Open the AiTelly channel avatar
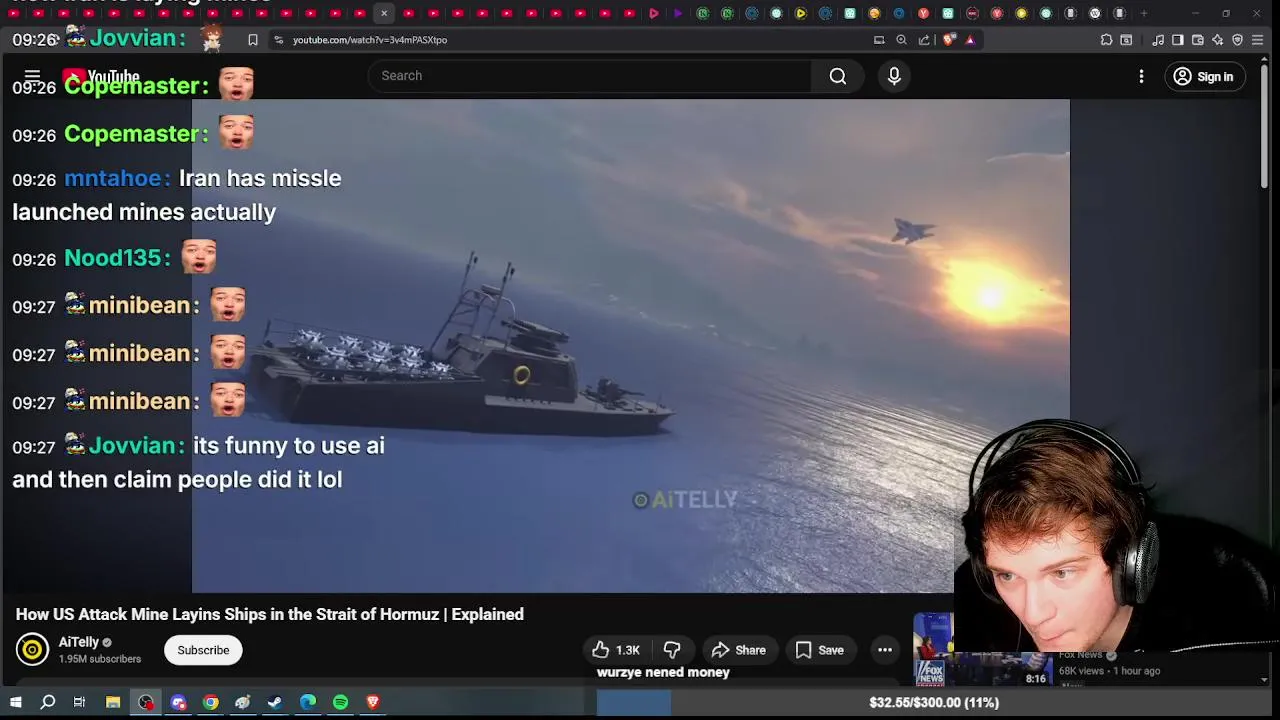 32,650
